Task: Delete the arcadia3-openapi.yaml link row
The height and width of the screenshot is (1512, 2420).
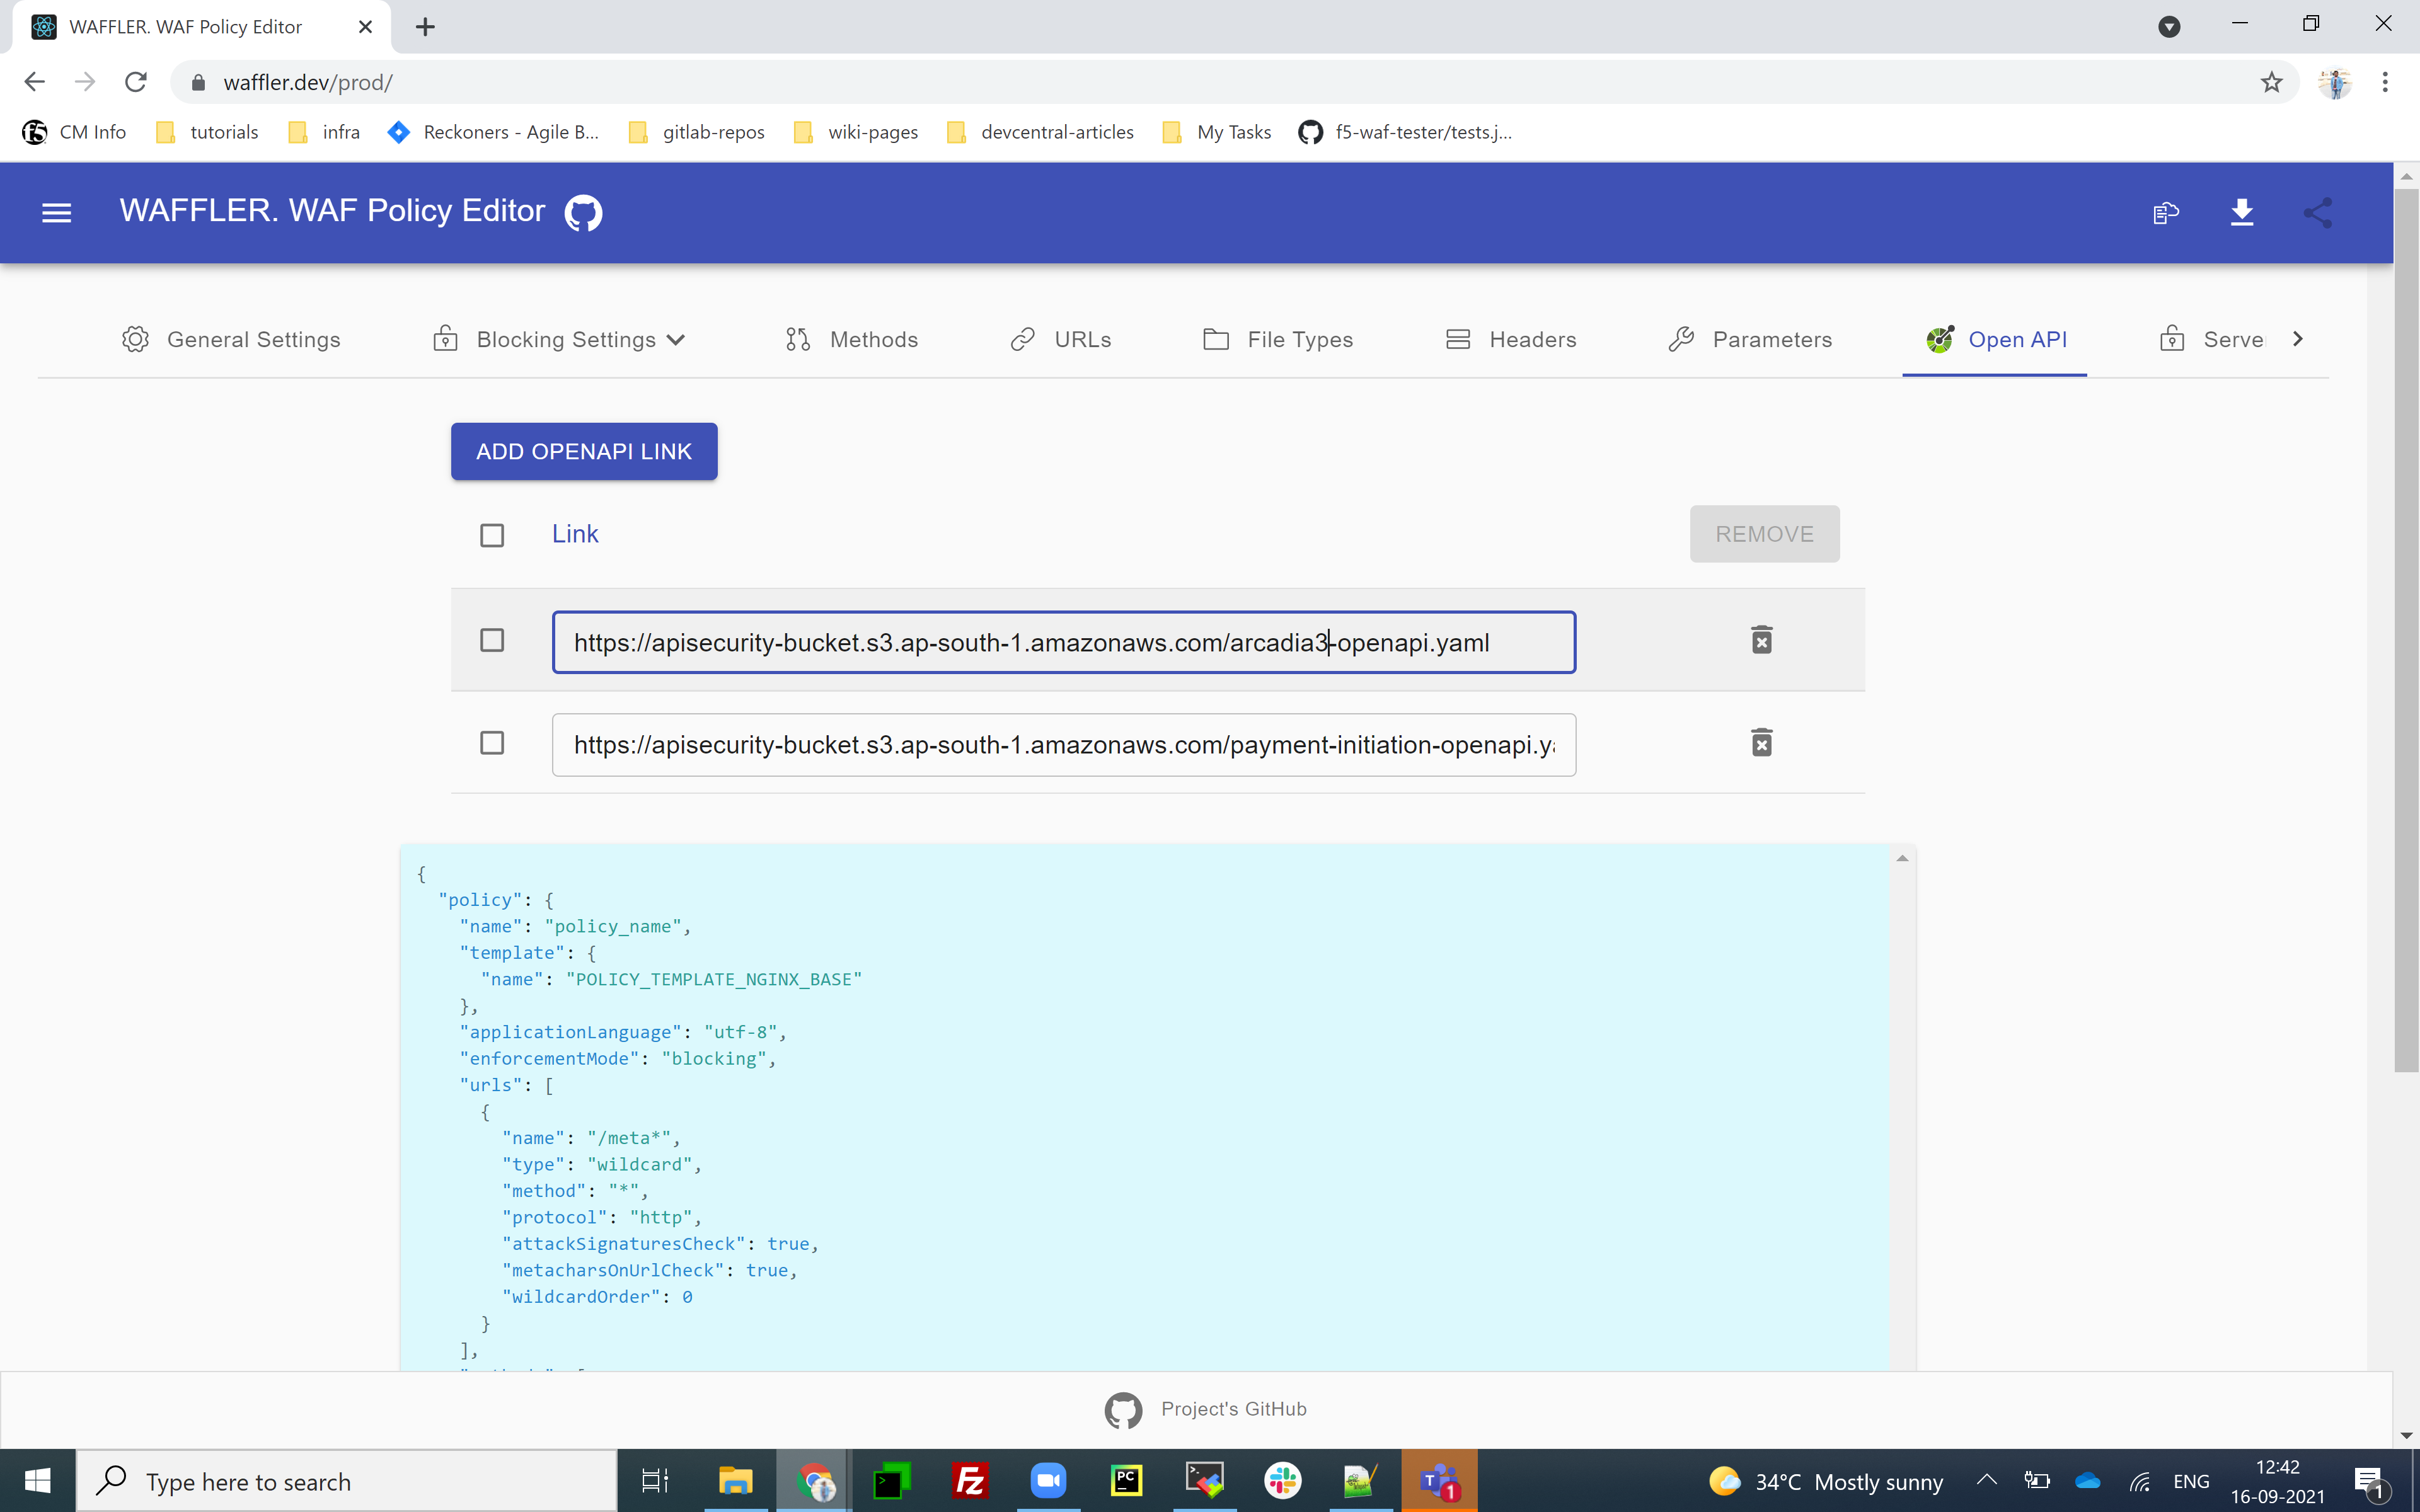Action: 1762,640
